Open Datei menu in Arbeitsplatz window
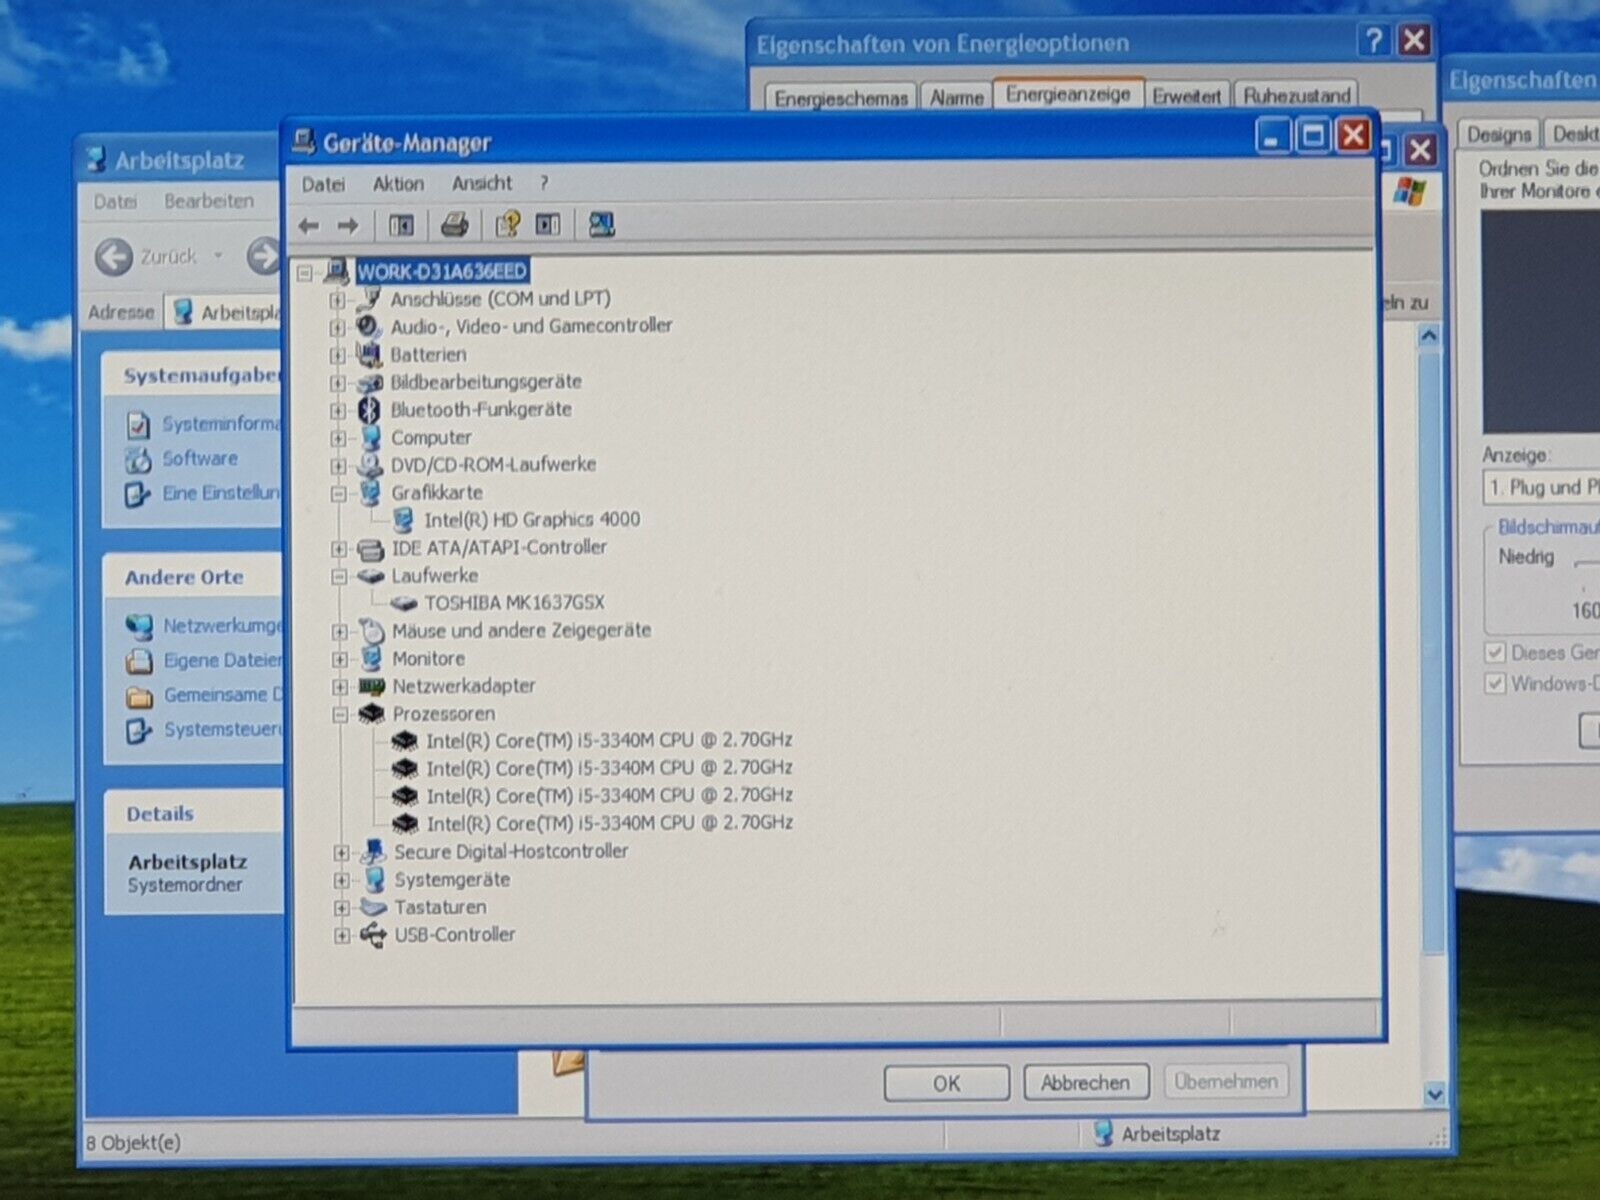Screen dimensions: 1600x1200 [x=115, y=202]
